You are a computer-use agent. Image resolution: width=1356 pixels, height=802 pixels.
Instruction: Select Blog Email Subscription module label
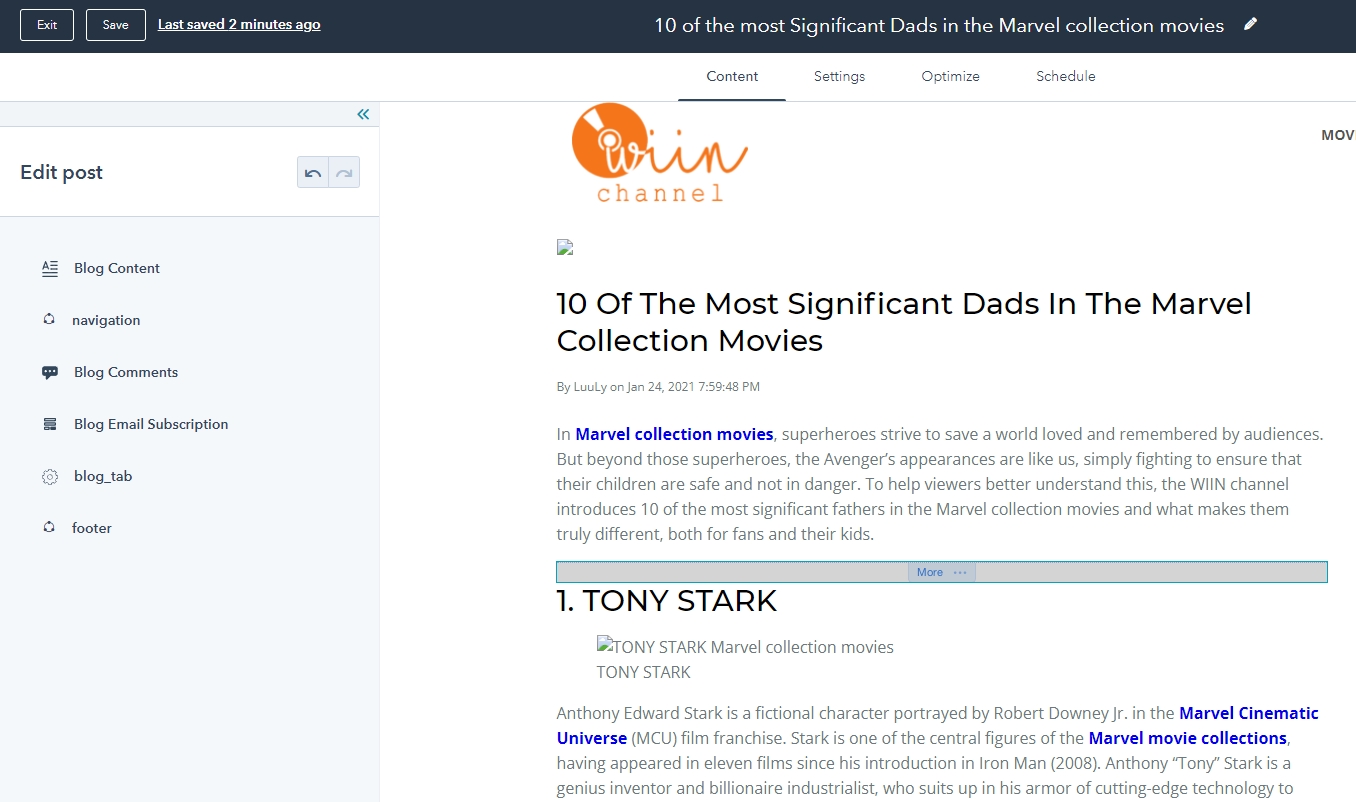click(151, 424)
